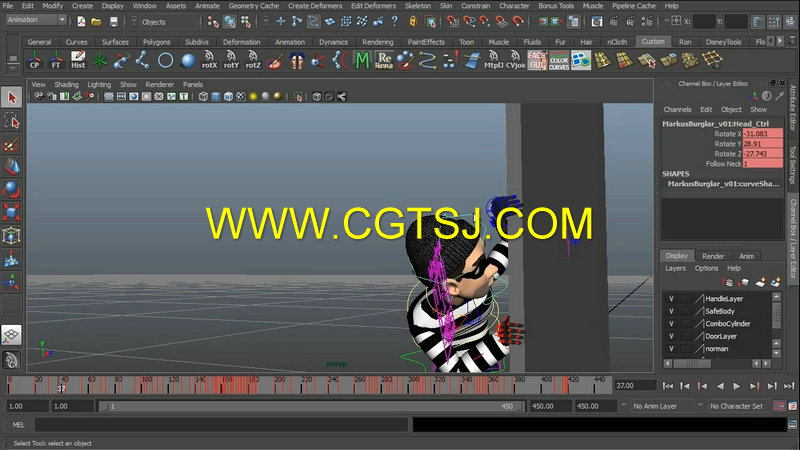Click the Rotate X value field
The width and height of the screenshot is (800, 450).
pos(762,134)
